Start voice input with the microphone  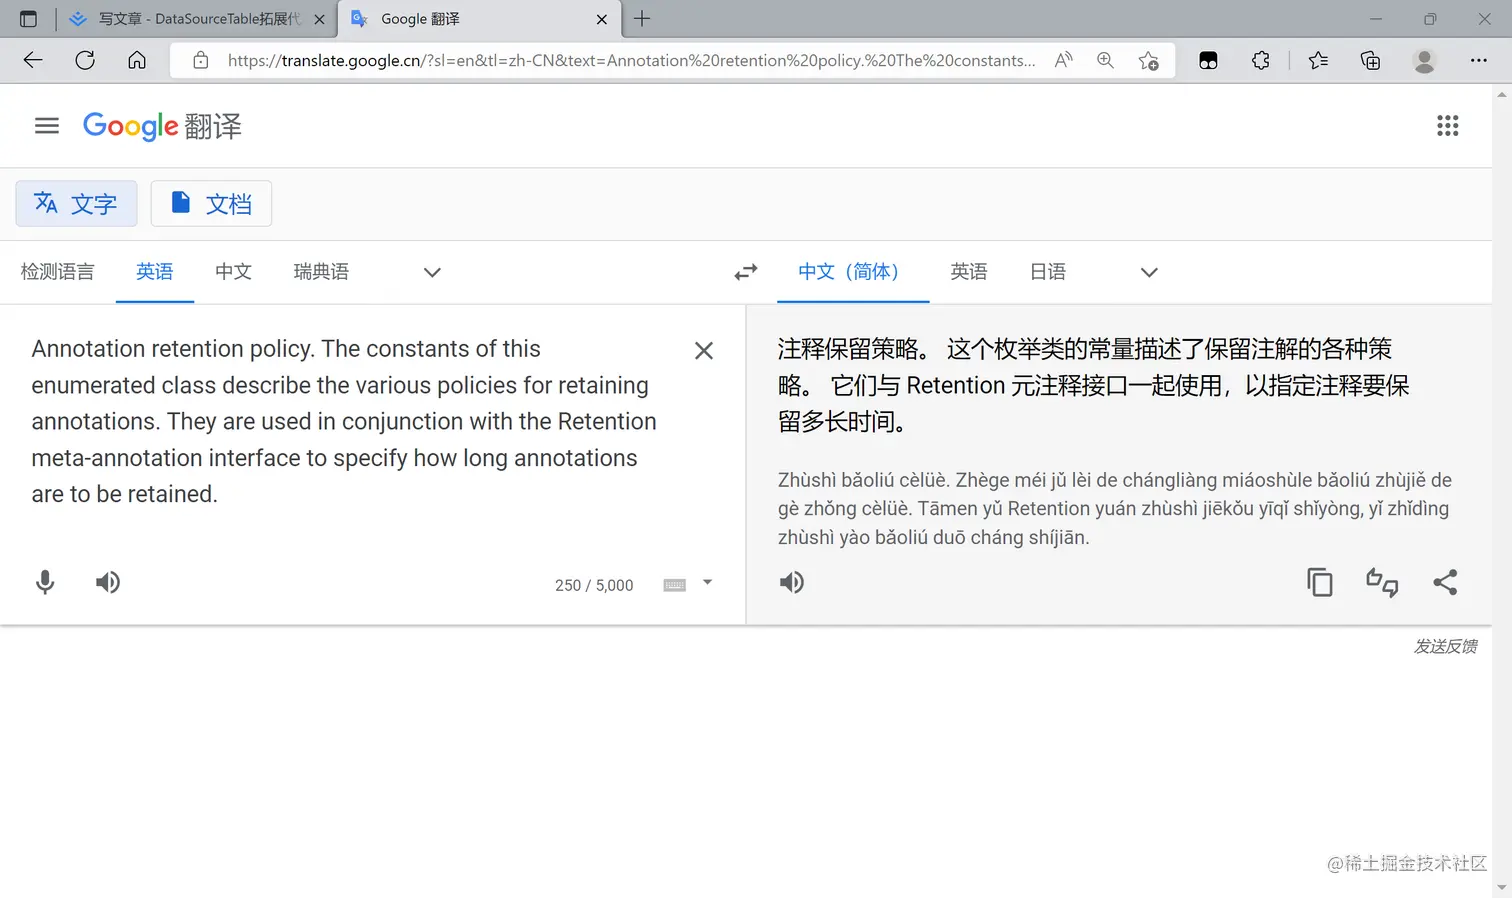(45, 582)
